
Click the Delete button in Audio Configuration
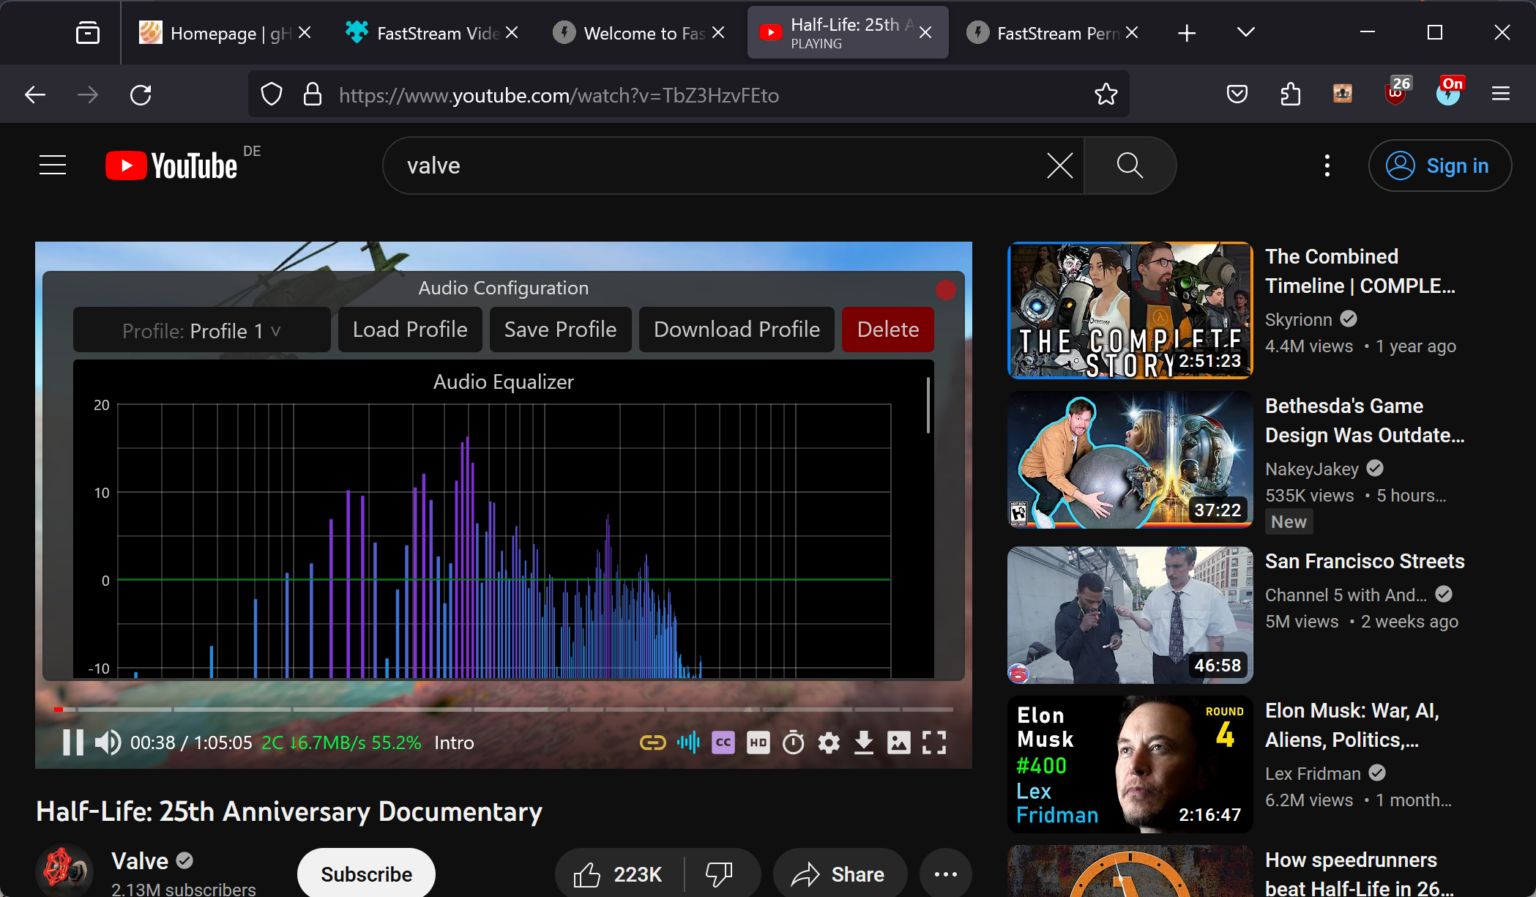[887, 329]
